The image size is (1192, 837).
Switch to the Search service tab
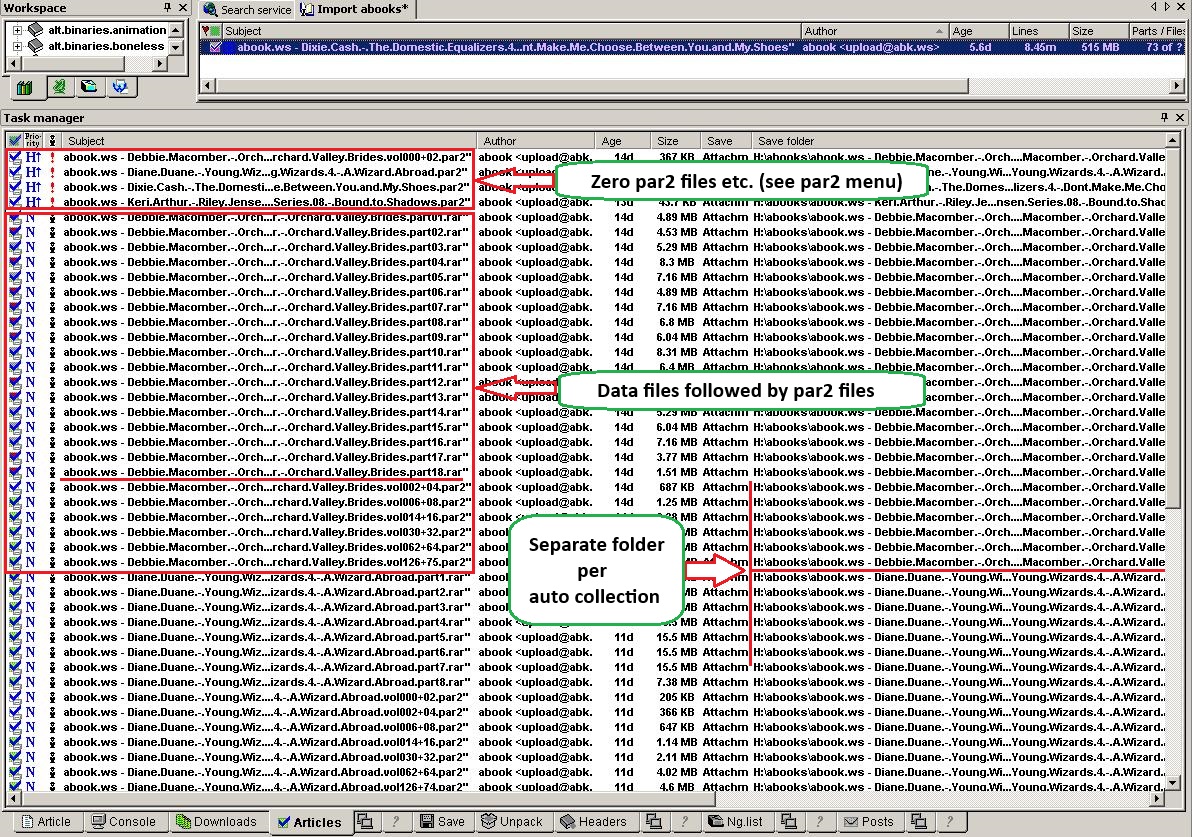247,10
